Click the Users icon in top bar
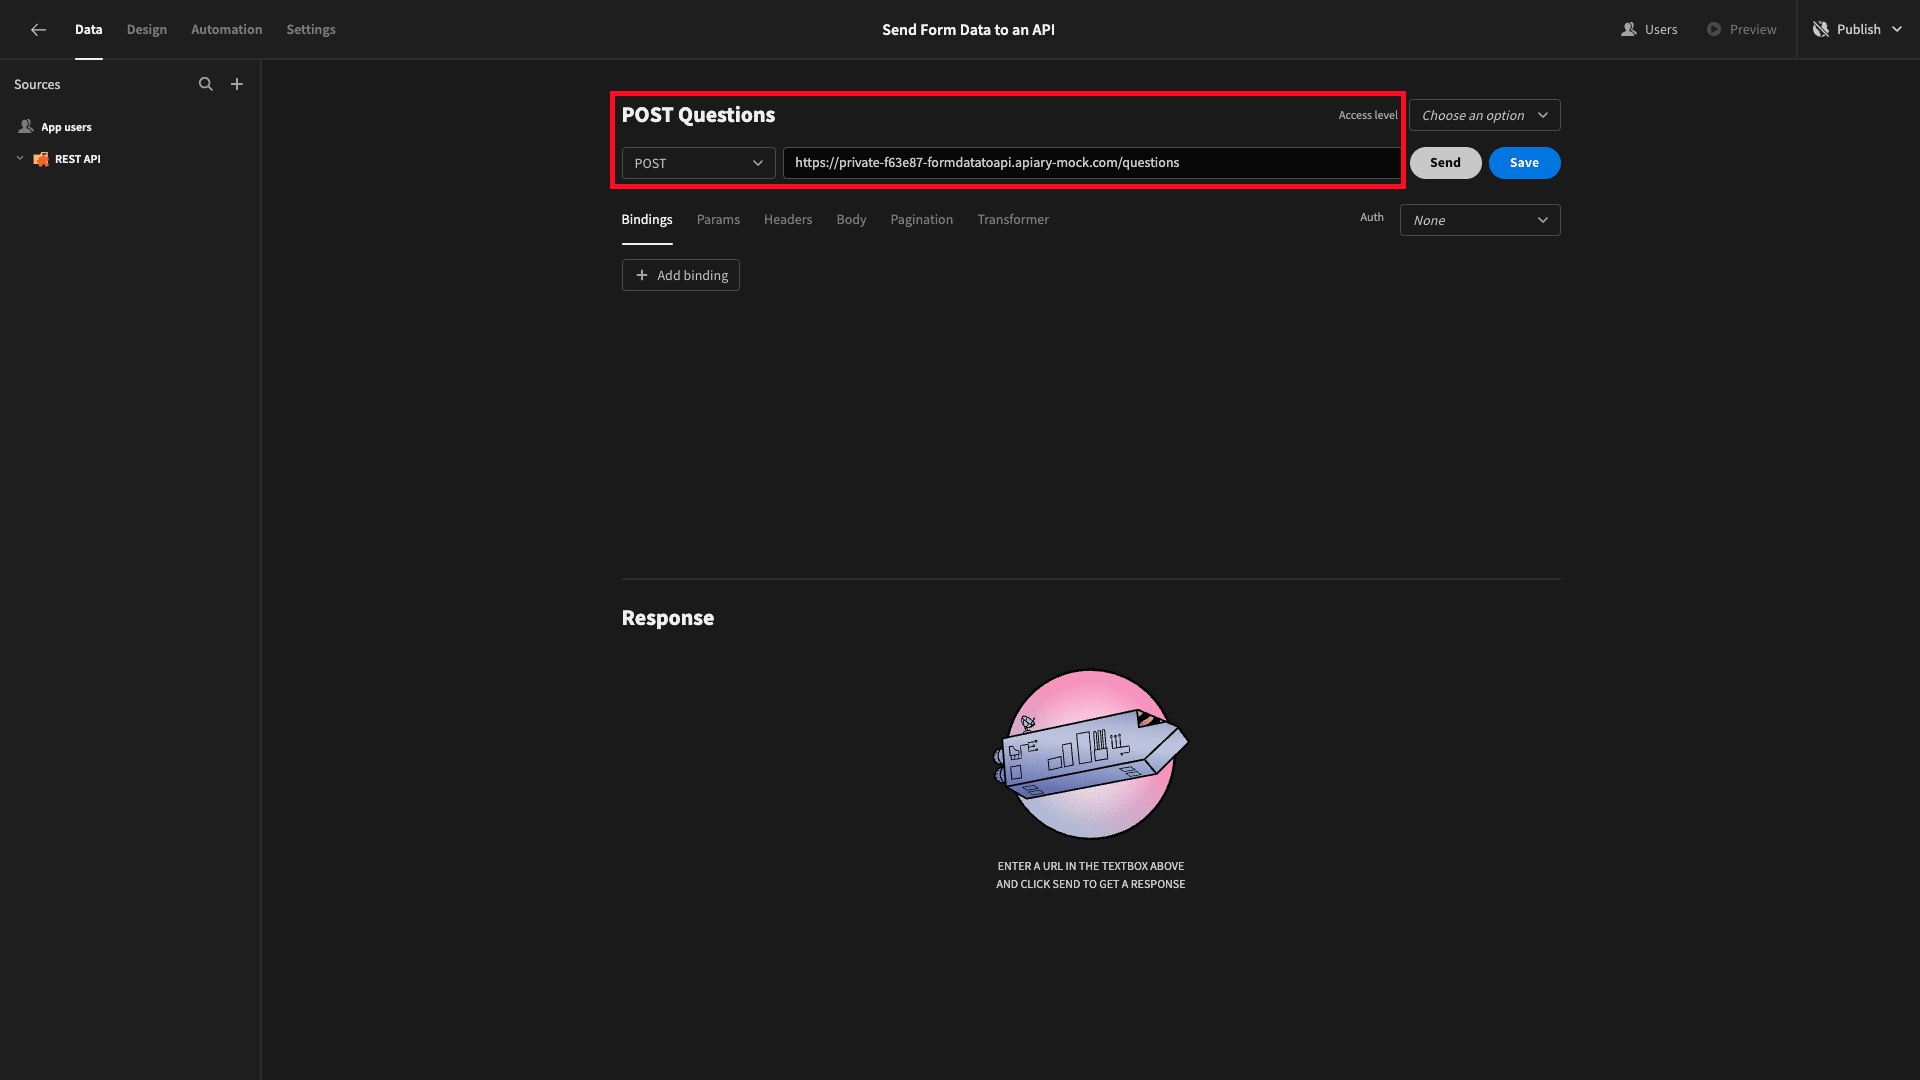 [x=1629, y=30]
